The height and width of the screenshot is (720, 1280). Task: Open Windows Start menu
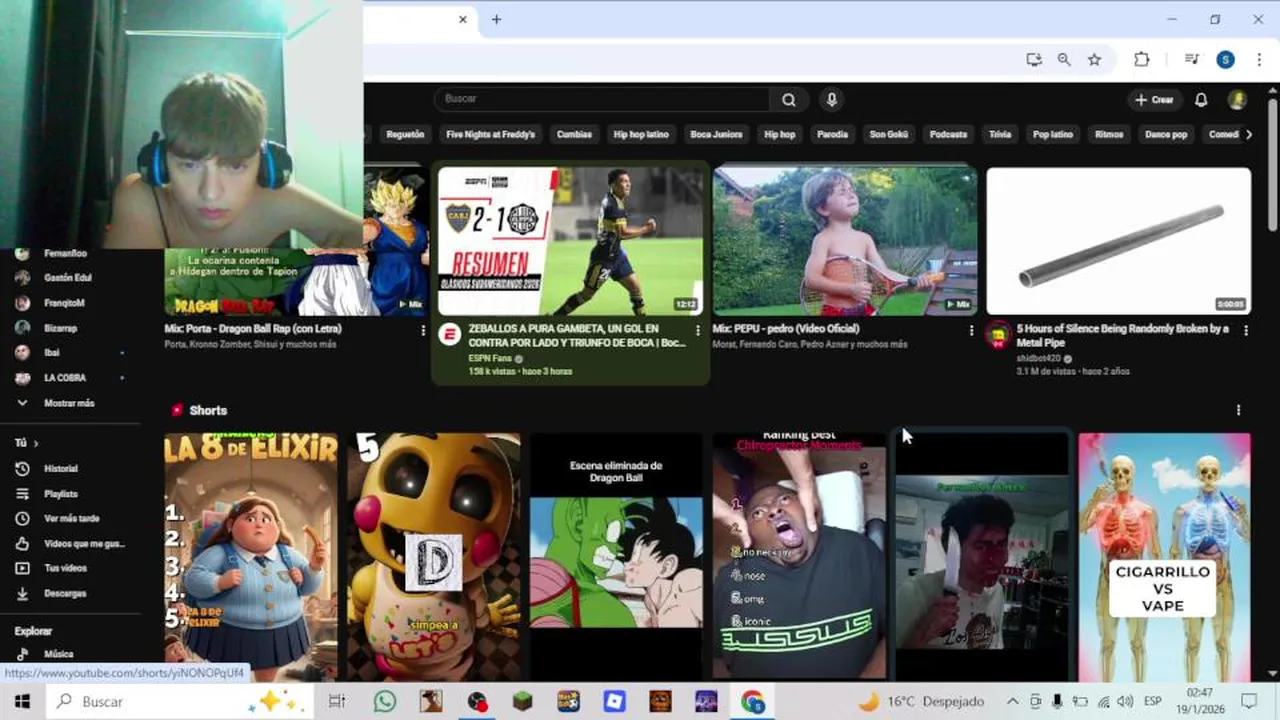pos(22,702)
